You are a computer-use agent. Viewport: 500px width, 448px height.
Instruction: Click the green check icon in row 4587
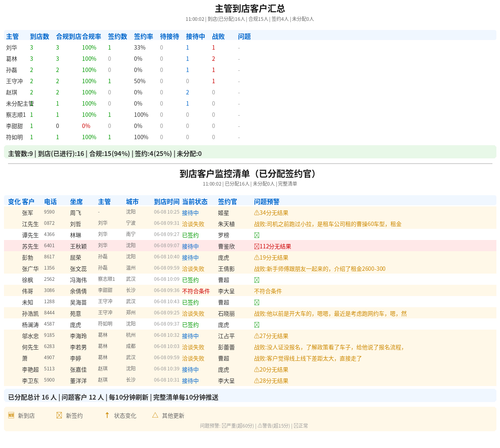[257, 325]
